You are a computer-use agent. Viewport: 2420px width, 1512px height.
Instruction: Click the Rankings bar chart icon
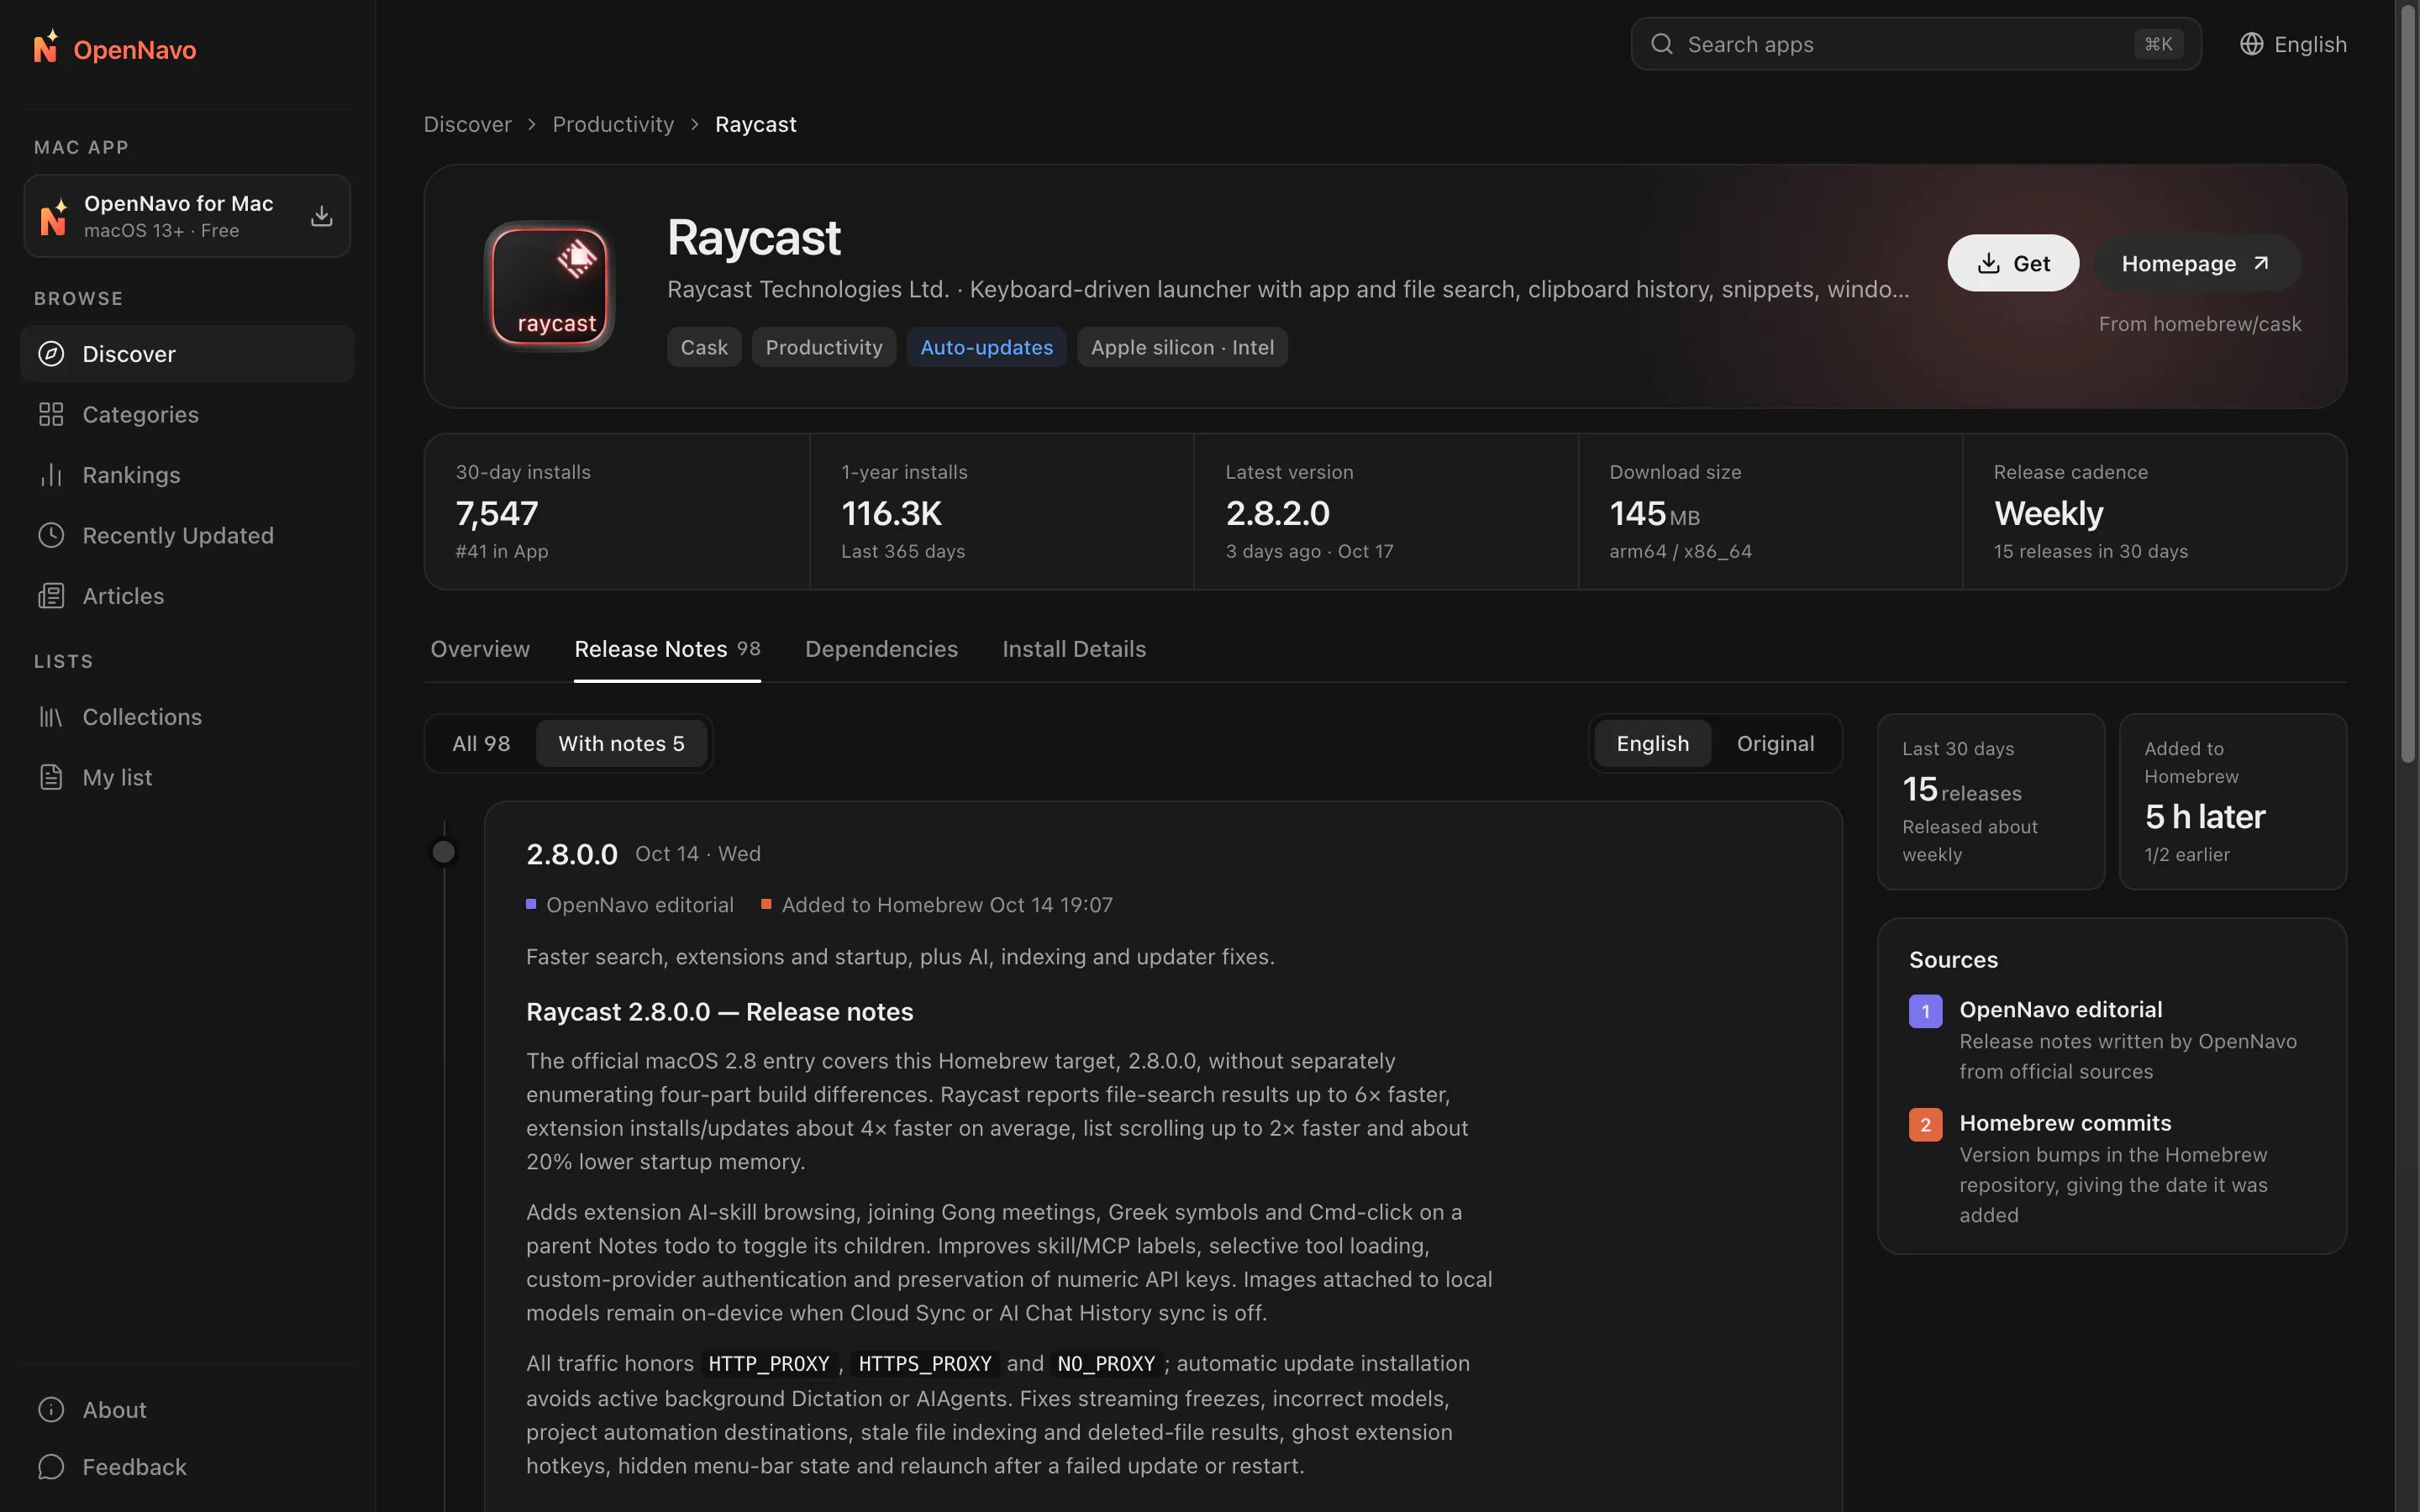[x=51, y=475]
